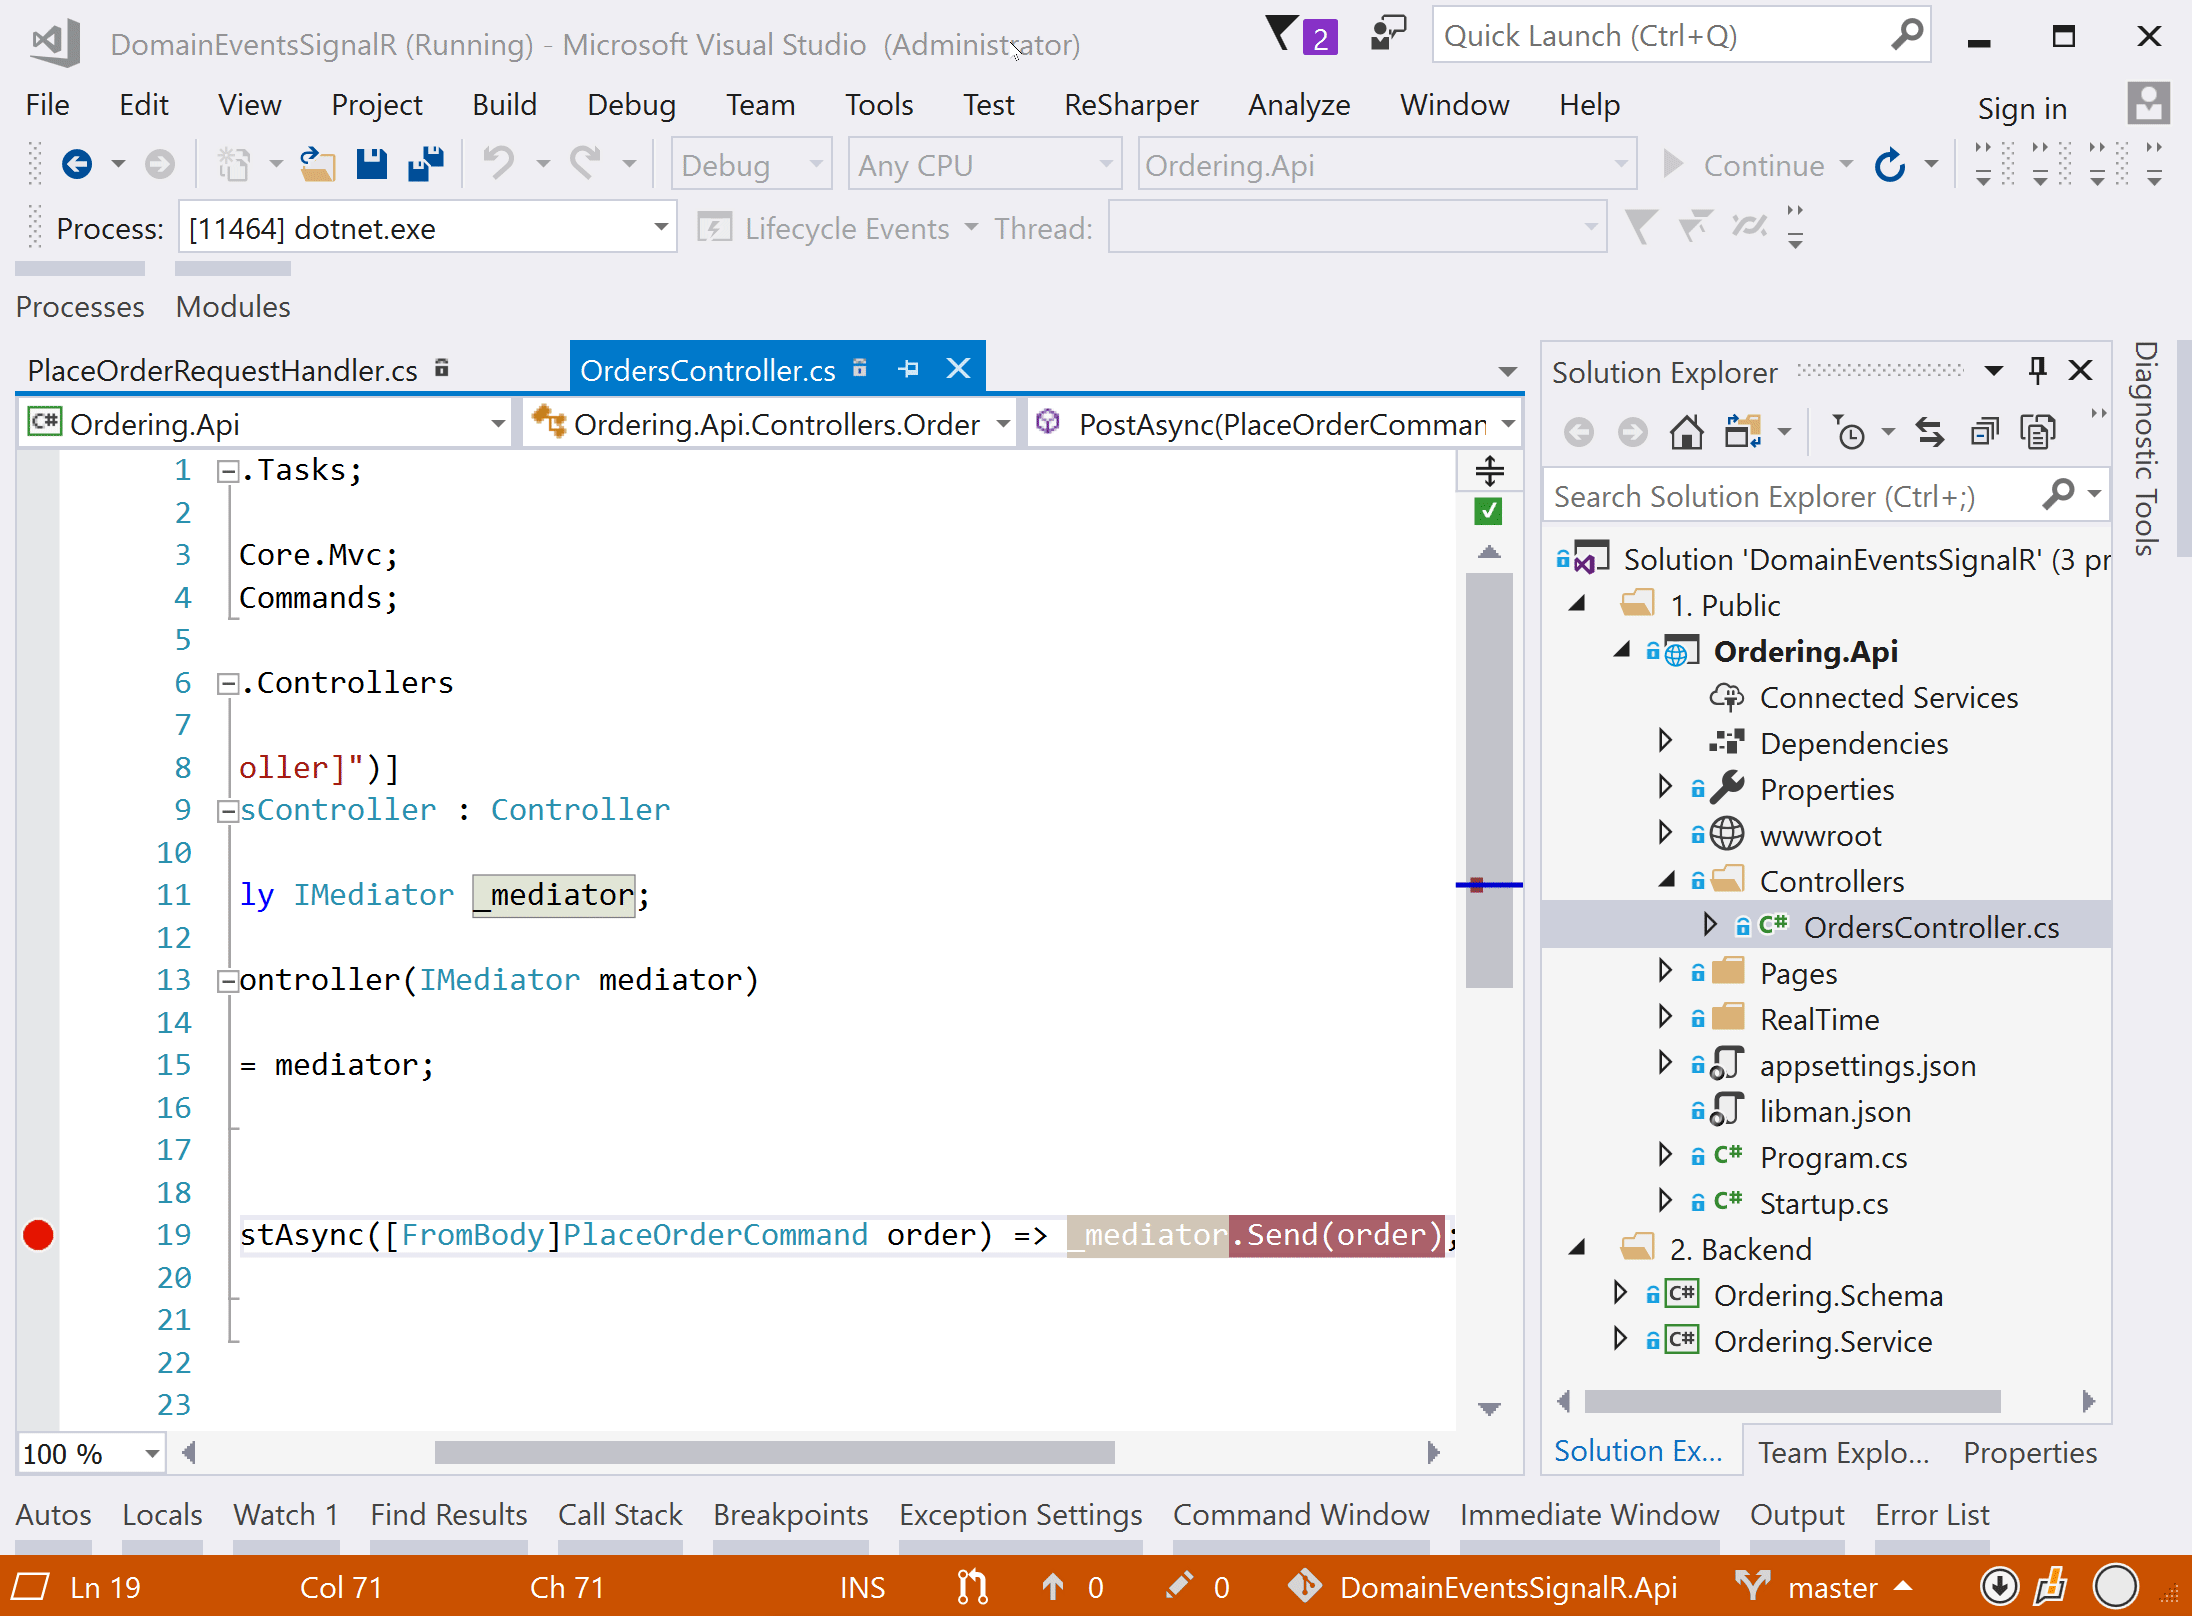
Task: Collapse the Controllers folder node
Action: (x=1667, y=880)
